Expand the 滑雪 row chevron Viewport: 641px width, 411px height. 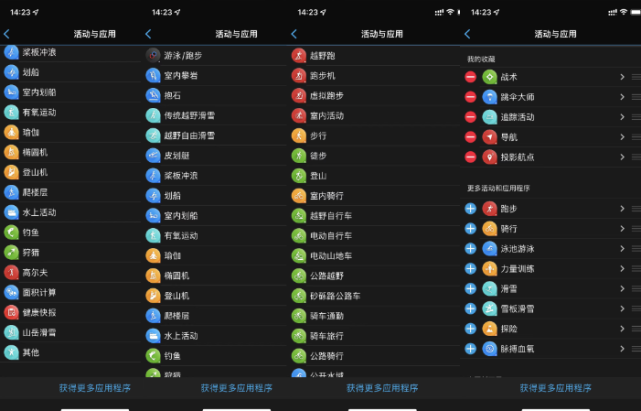622,289
